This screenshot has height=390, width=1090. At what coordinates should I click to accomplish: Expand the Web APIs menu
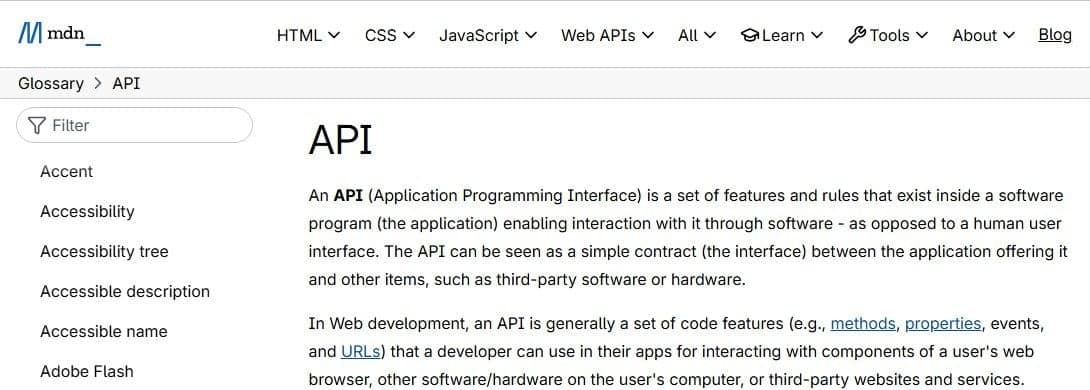click(608, 35)
